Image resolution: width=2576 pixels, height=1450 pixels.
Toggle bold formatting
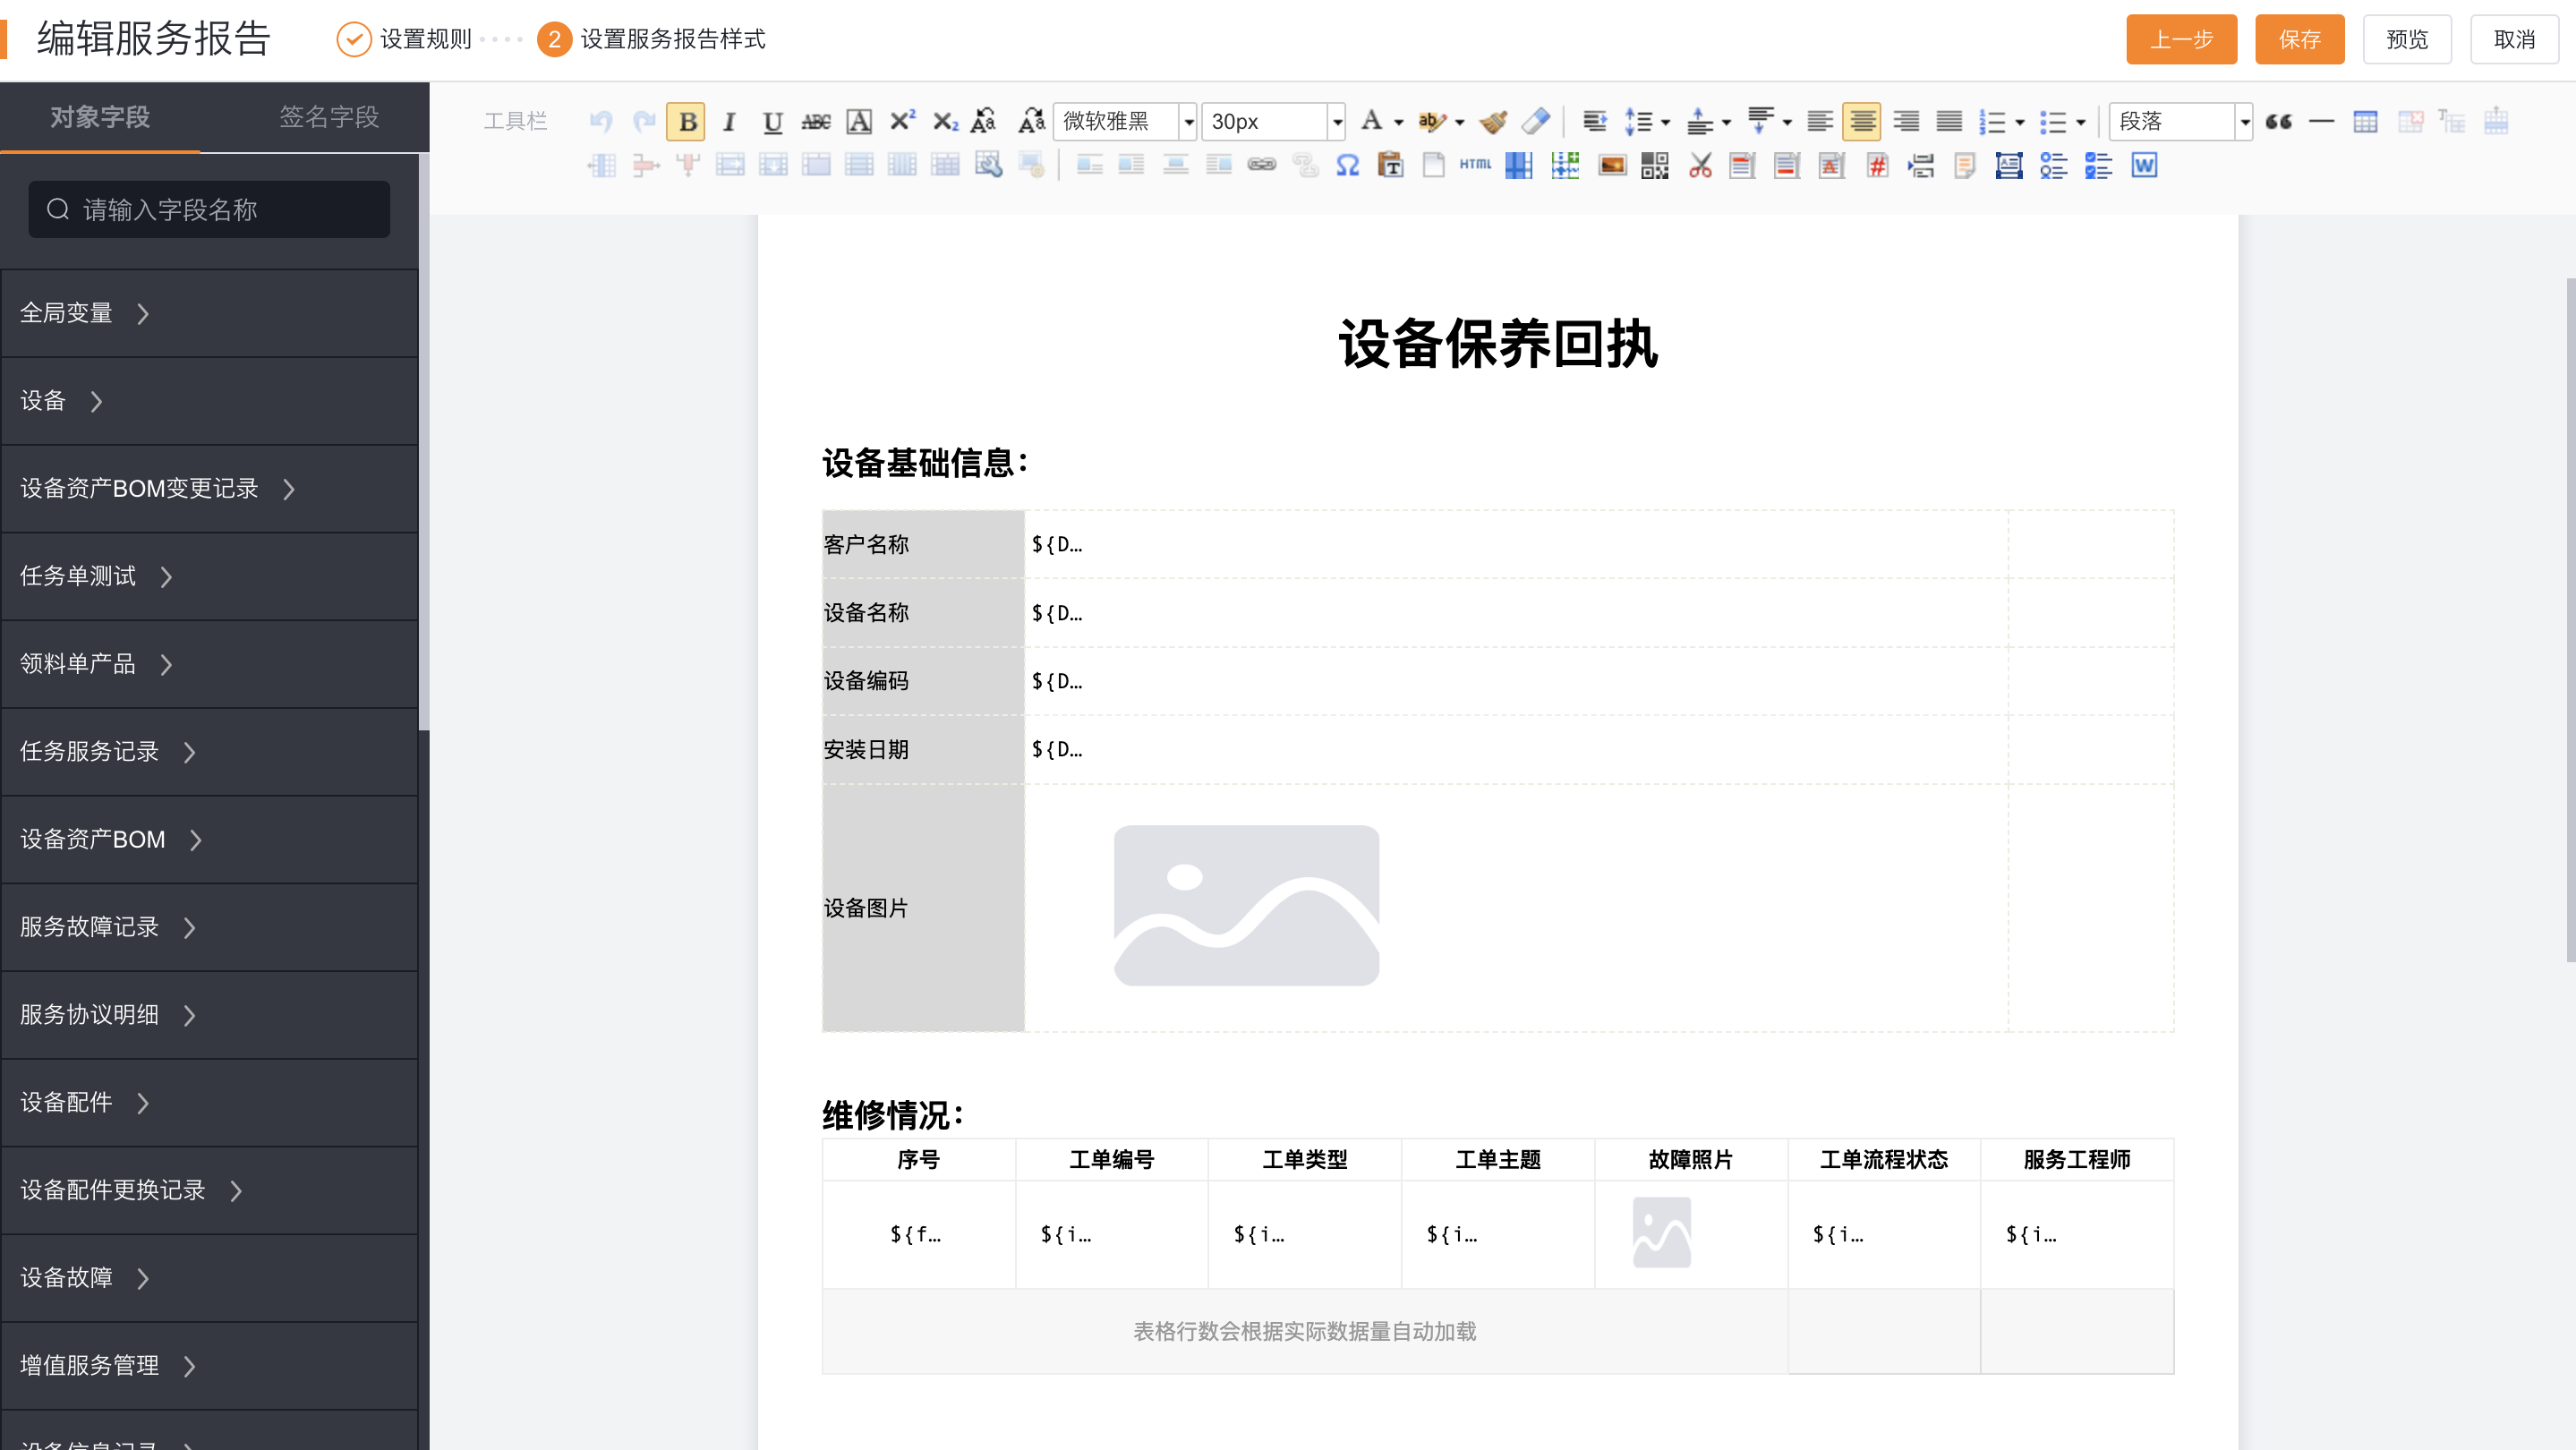pos(687,121)
